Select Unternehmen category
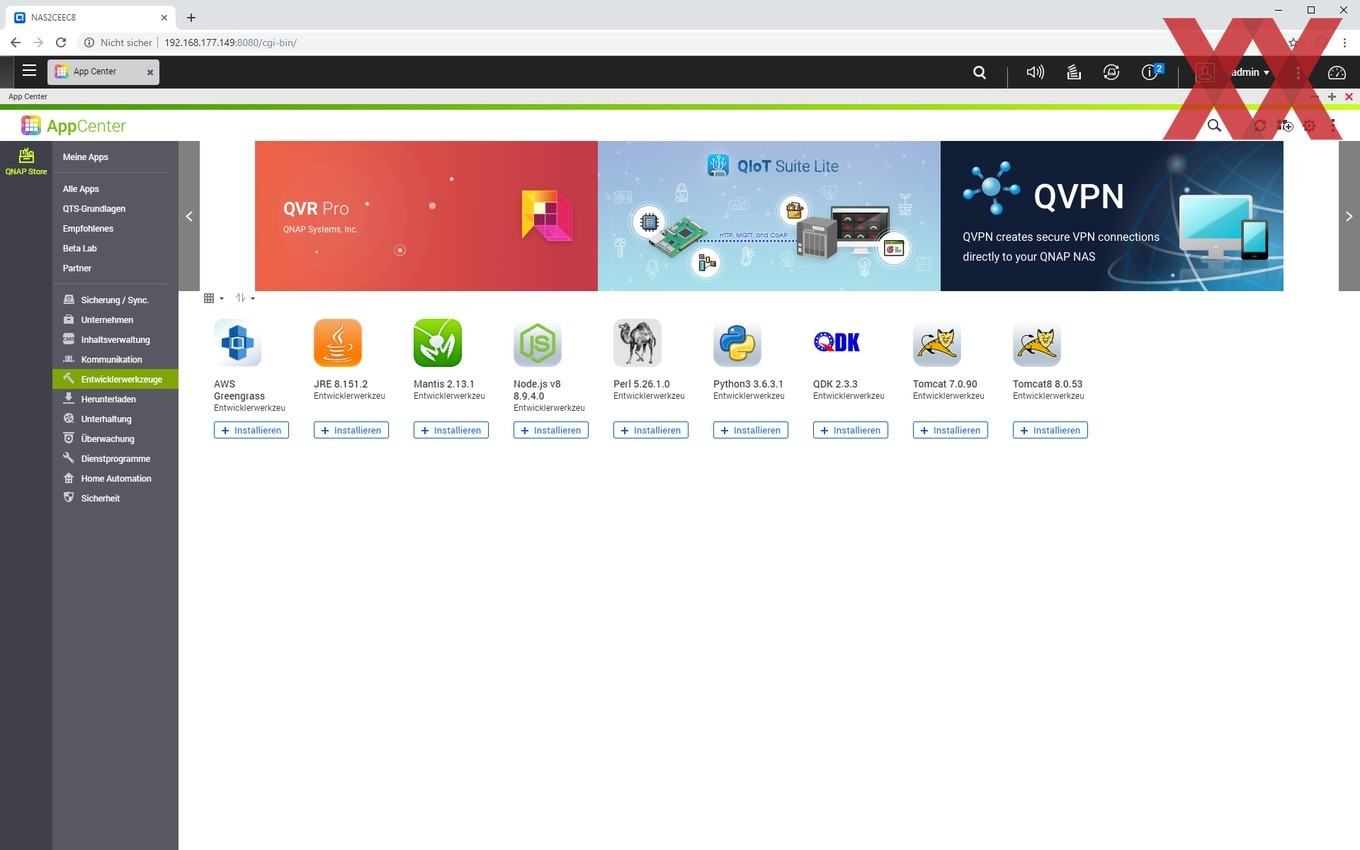1360x850 pixels. (x=115, y=320)
